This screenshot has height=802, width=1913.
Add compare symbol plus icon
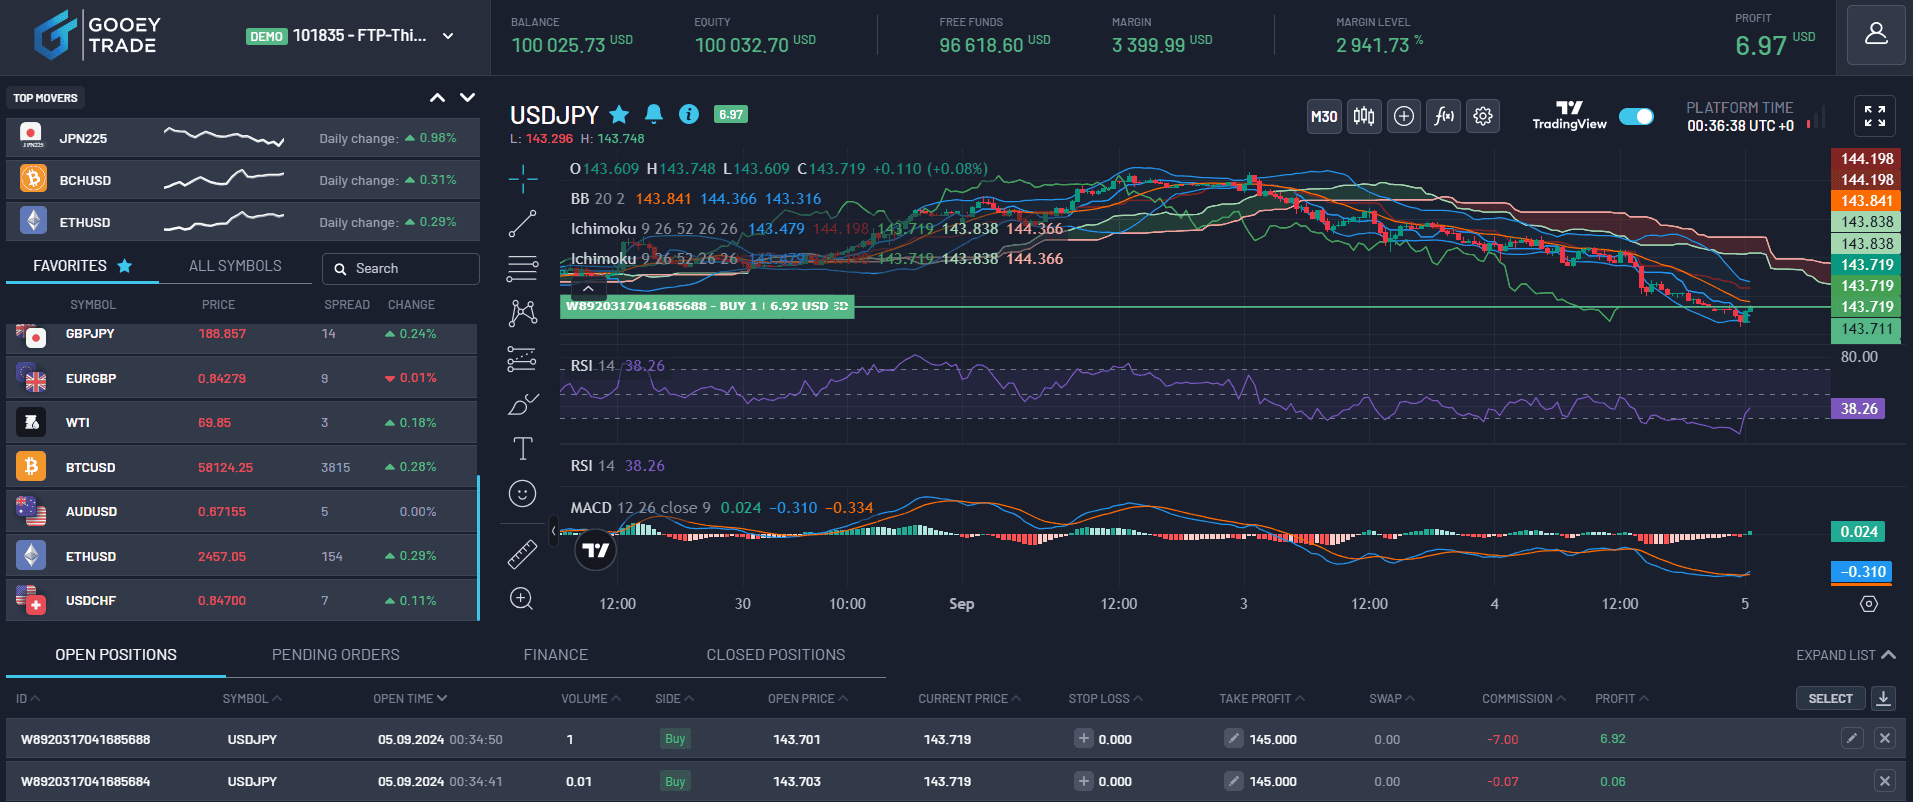point(1403,116)
